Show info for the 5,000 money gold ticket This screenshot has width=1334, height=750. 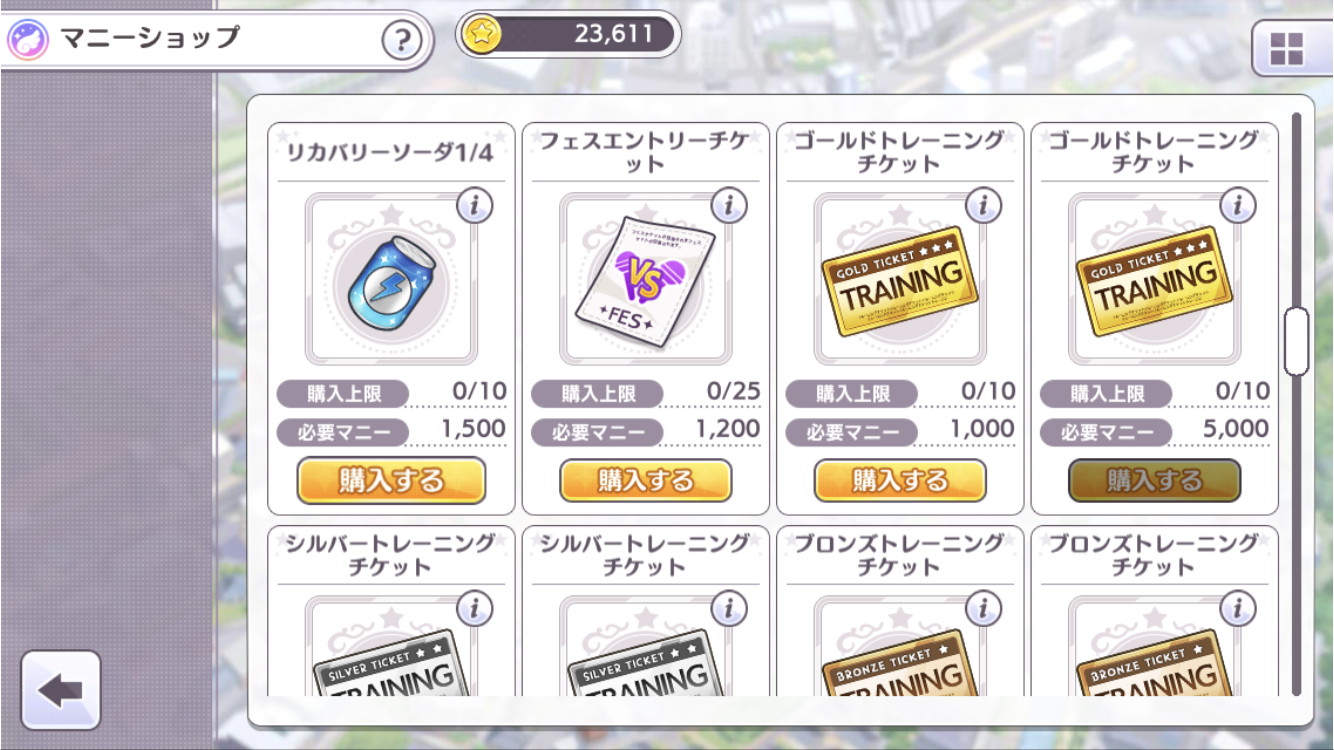[1238, 206]
